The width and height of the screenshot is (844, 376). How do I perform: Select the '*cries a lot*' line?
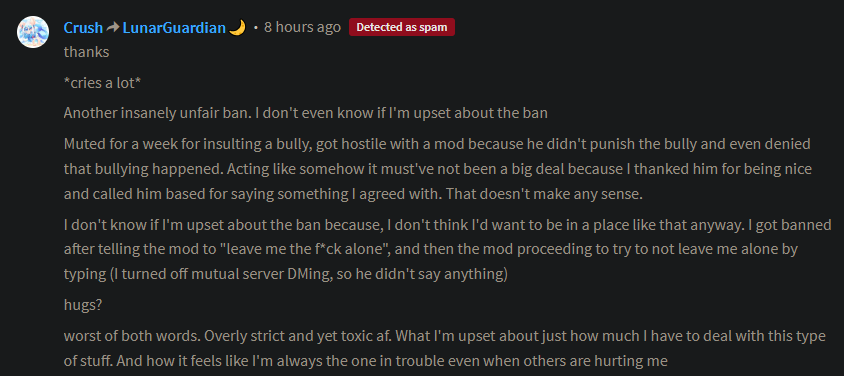(x=102, y=83)
